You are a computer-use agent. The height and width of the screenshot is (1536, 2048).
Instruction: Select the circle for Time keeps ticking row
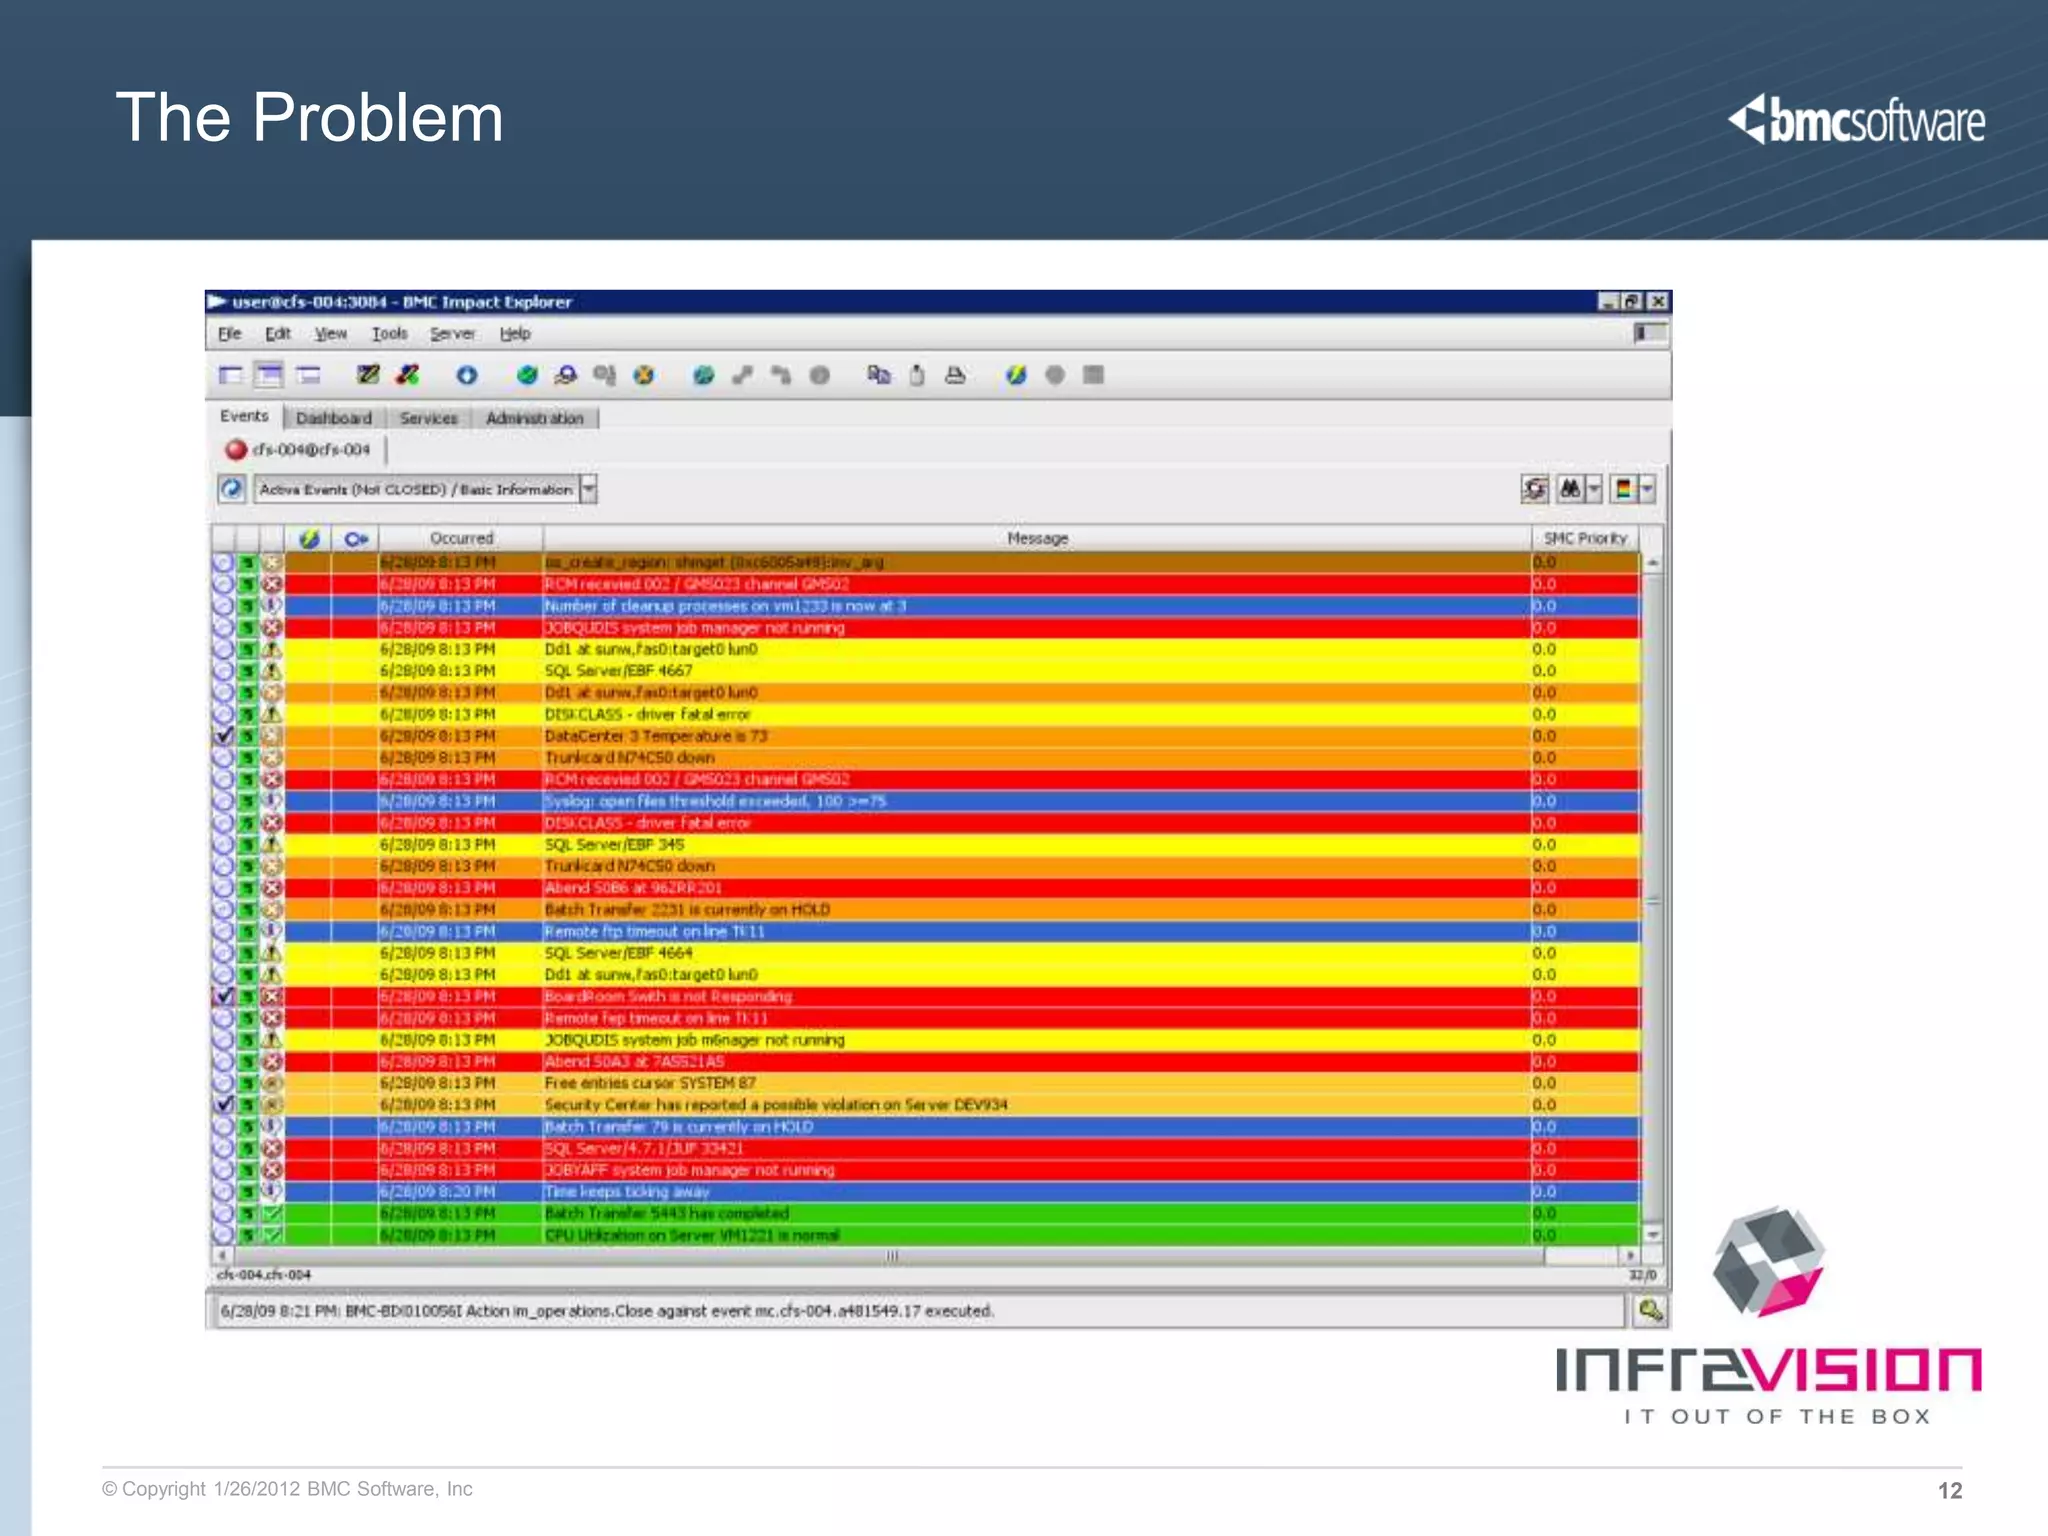coord(223,1192)
